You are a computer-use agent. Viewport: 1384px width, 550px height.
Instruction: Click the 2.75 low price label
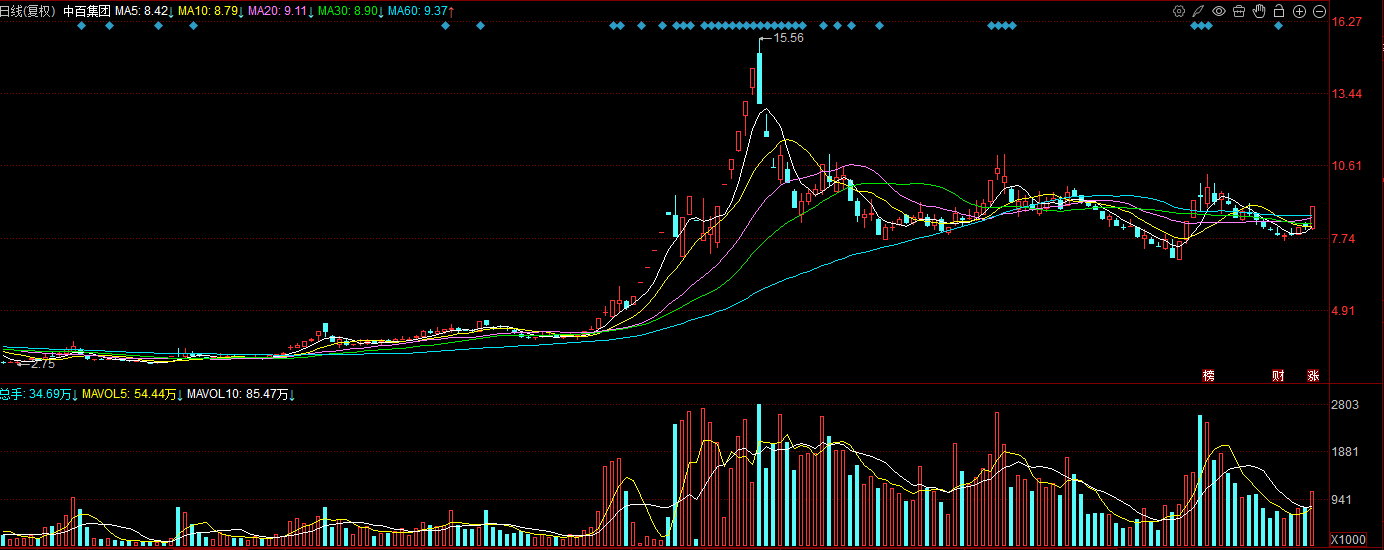pyautogui.click(x=43, y=365)
